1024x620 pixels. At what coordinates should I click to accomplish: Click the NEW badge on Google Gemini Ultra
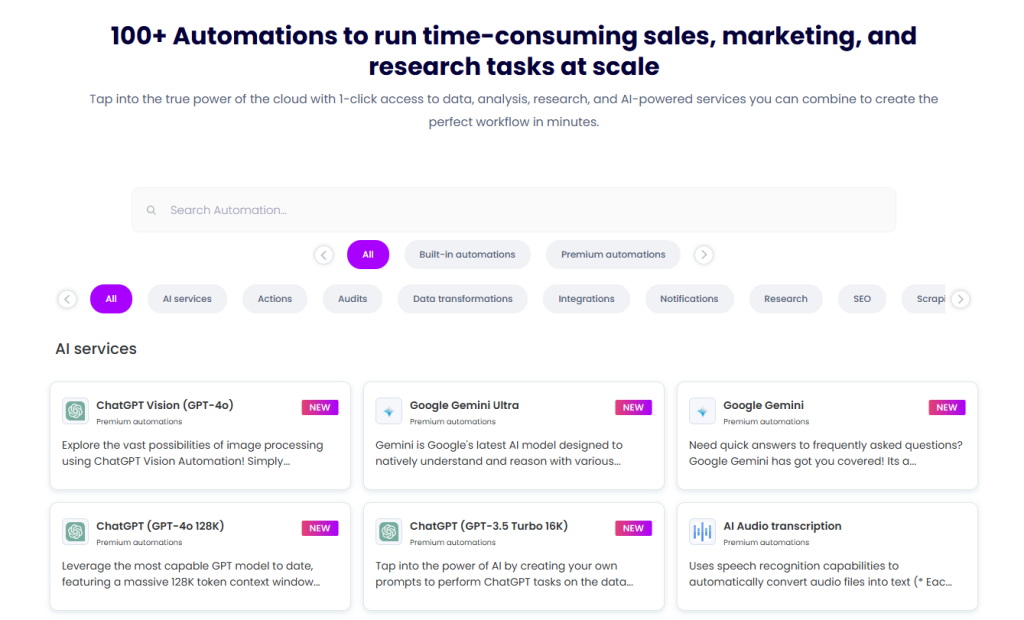click(633, 407)
